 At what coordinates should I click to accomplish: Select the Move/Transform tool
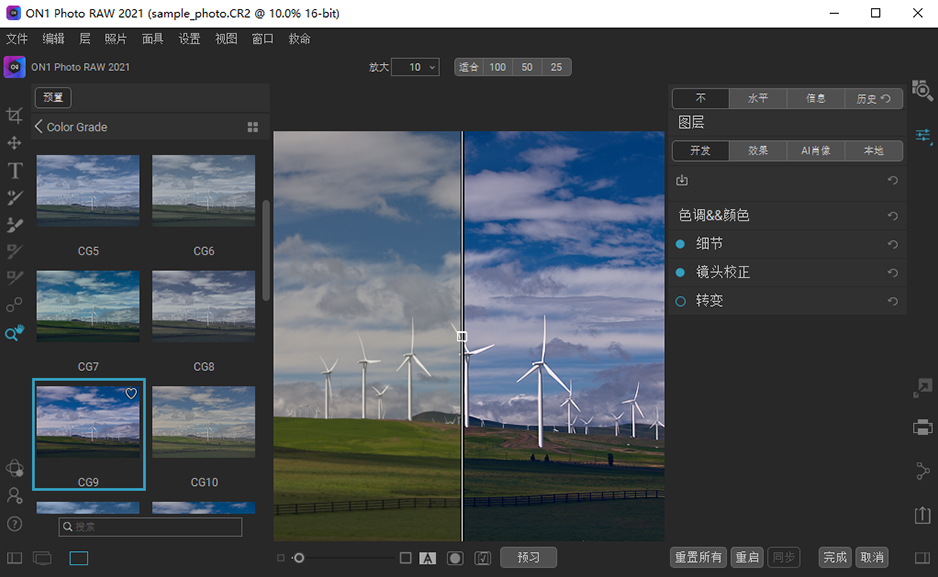pos(14,143)
